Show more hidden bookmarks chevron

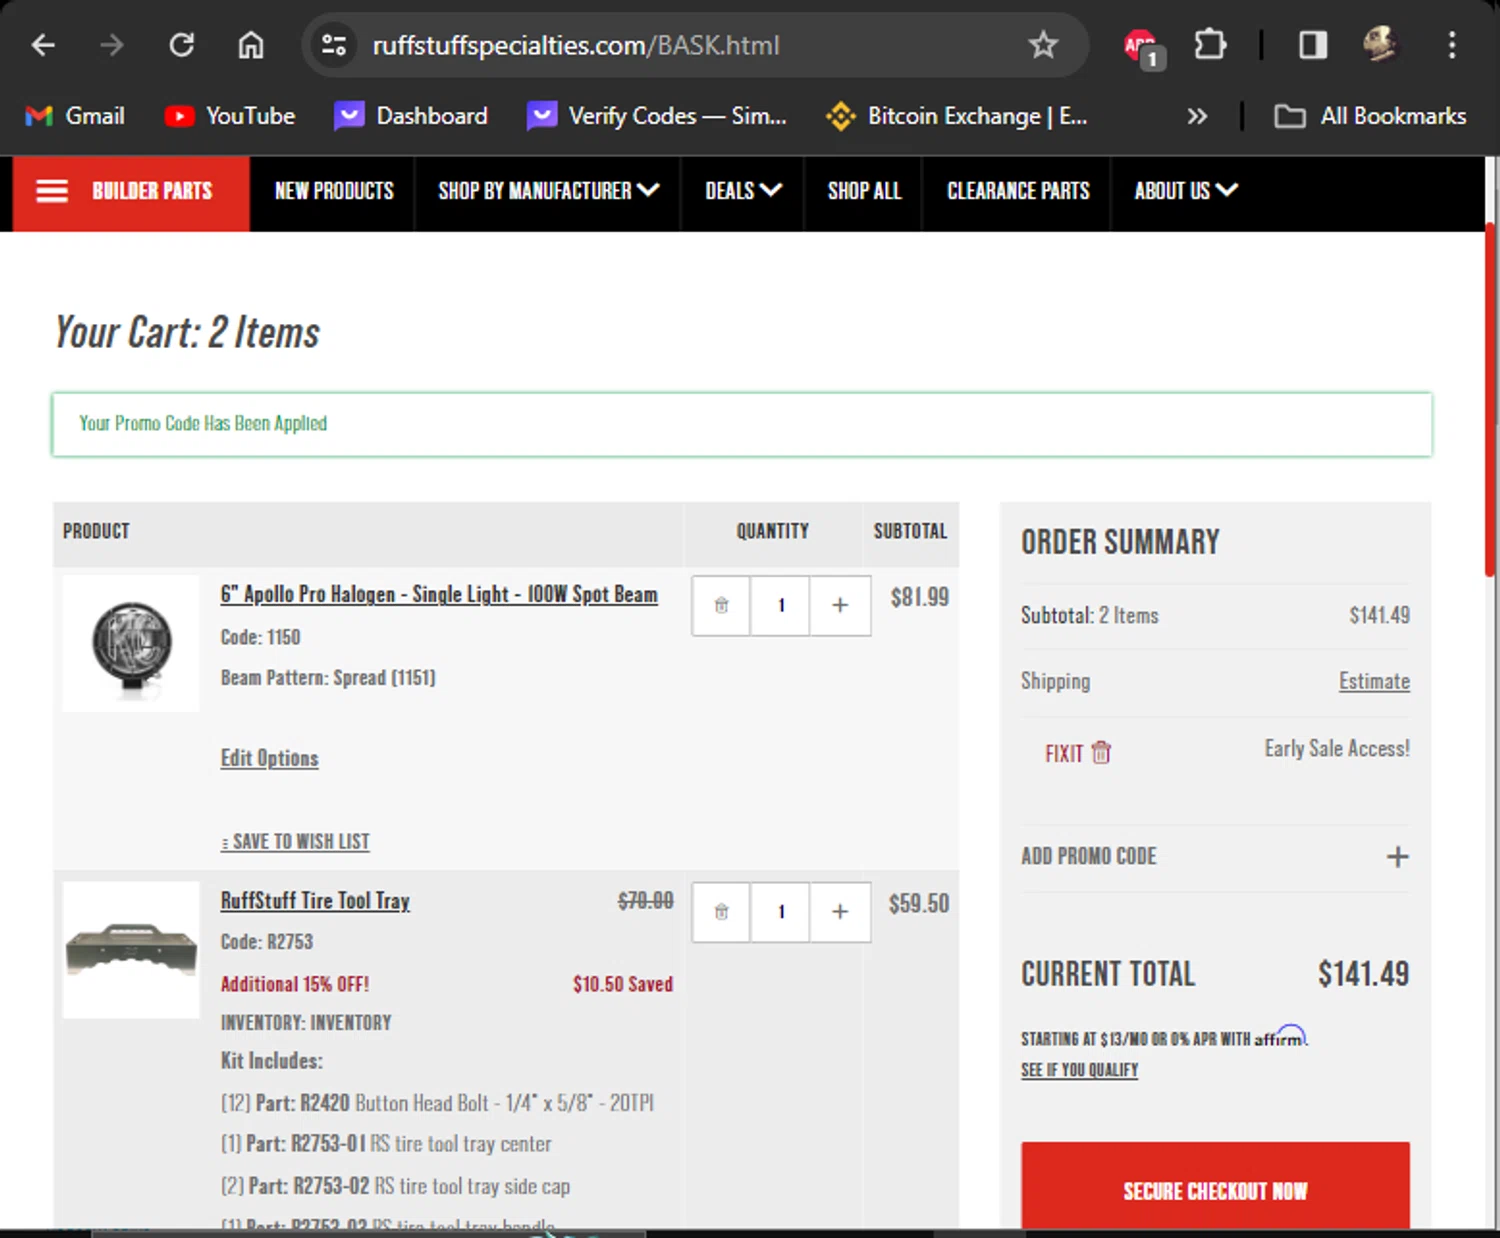[x=1197, y=116]
